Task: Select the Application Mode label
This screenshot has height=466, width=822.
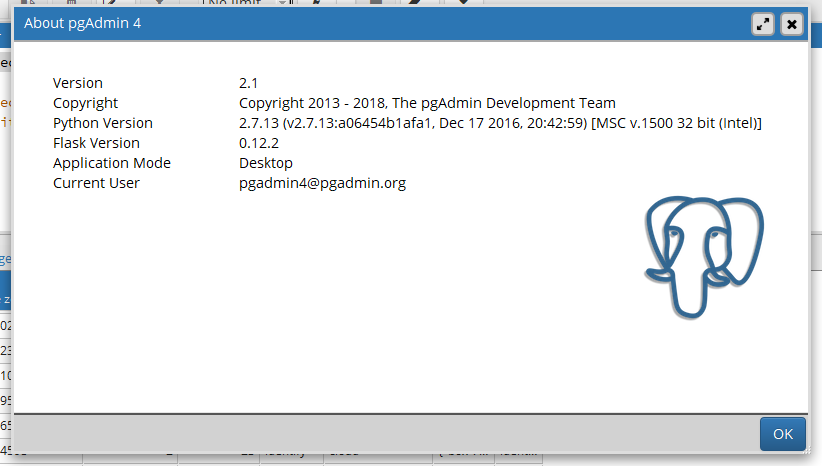Action: [112, 163]
